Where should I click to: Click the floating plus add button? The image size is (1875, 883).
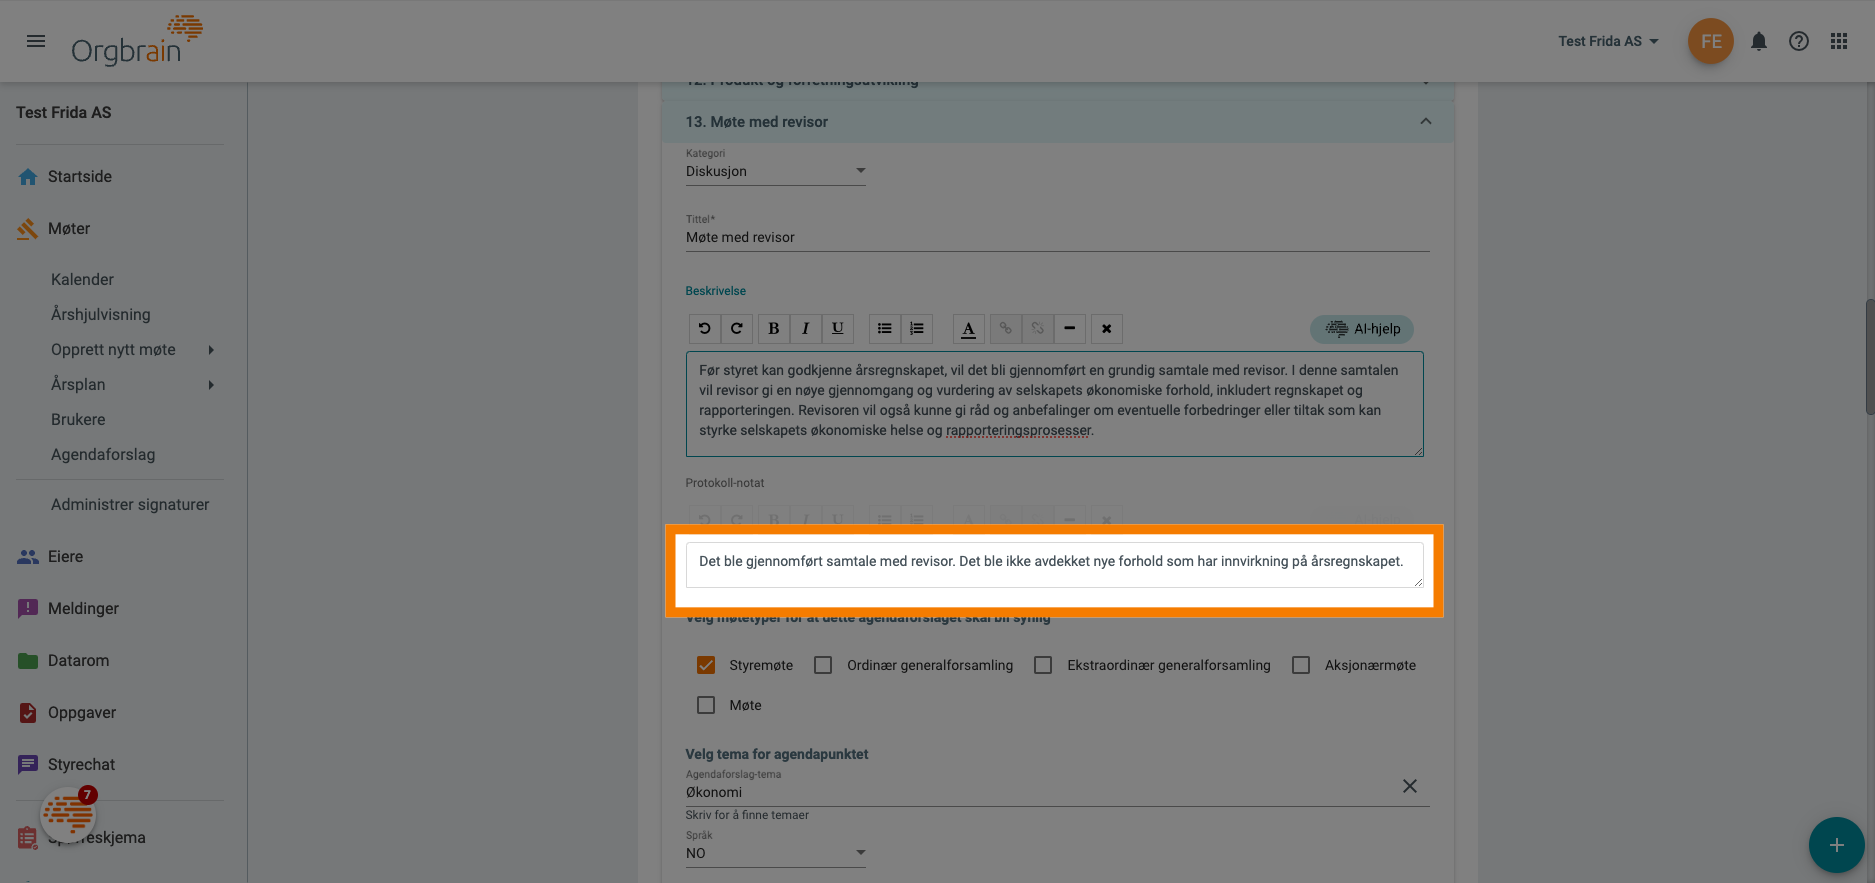[x=1836, y=845]
